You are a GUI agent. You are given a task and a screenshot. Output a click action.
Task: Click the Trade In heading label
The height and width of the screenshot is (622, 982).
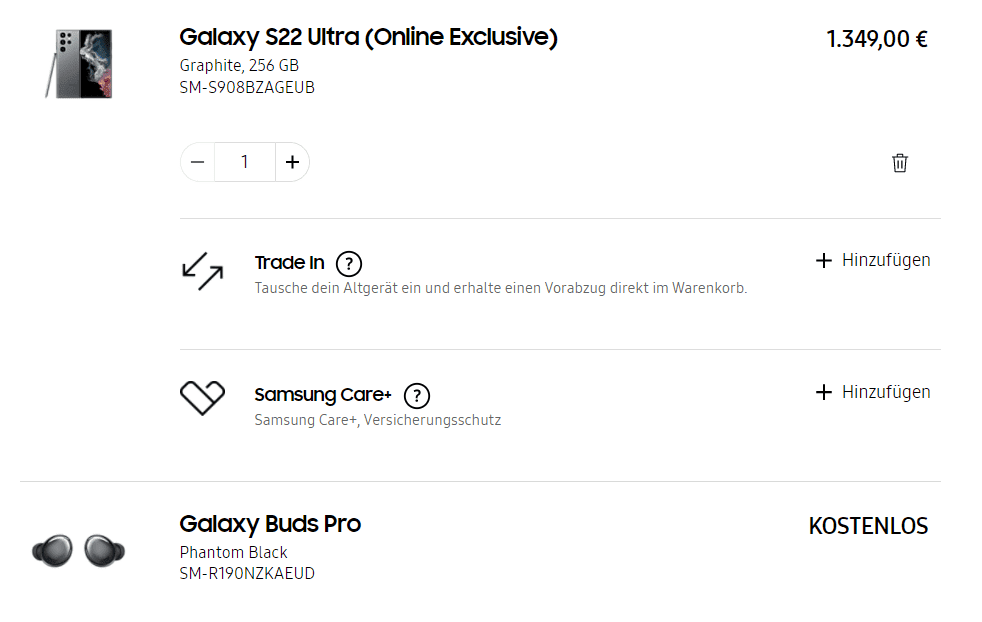point(289,263)
